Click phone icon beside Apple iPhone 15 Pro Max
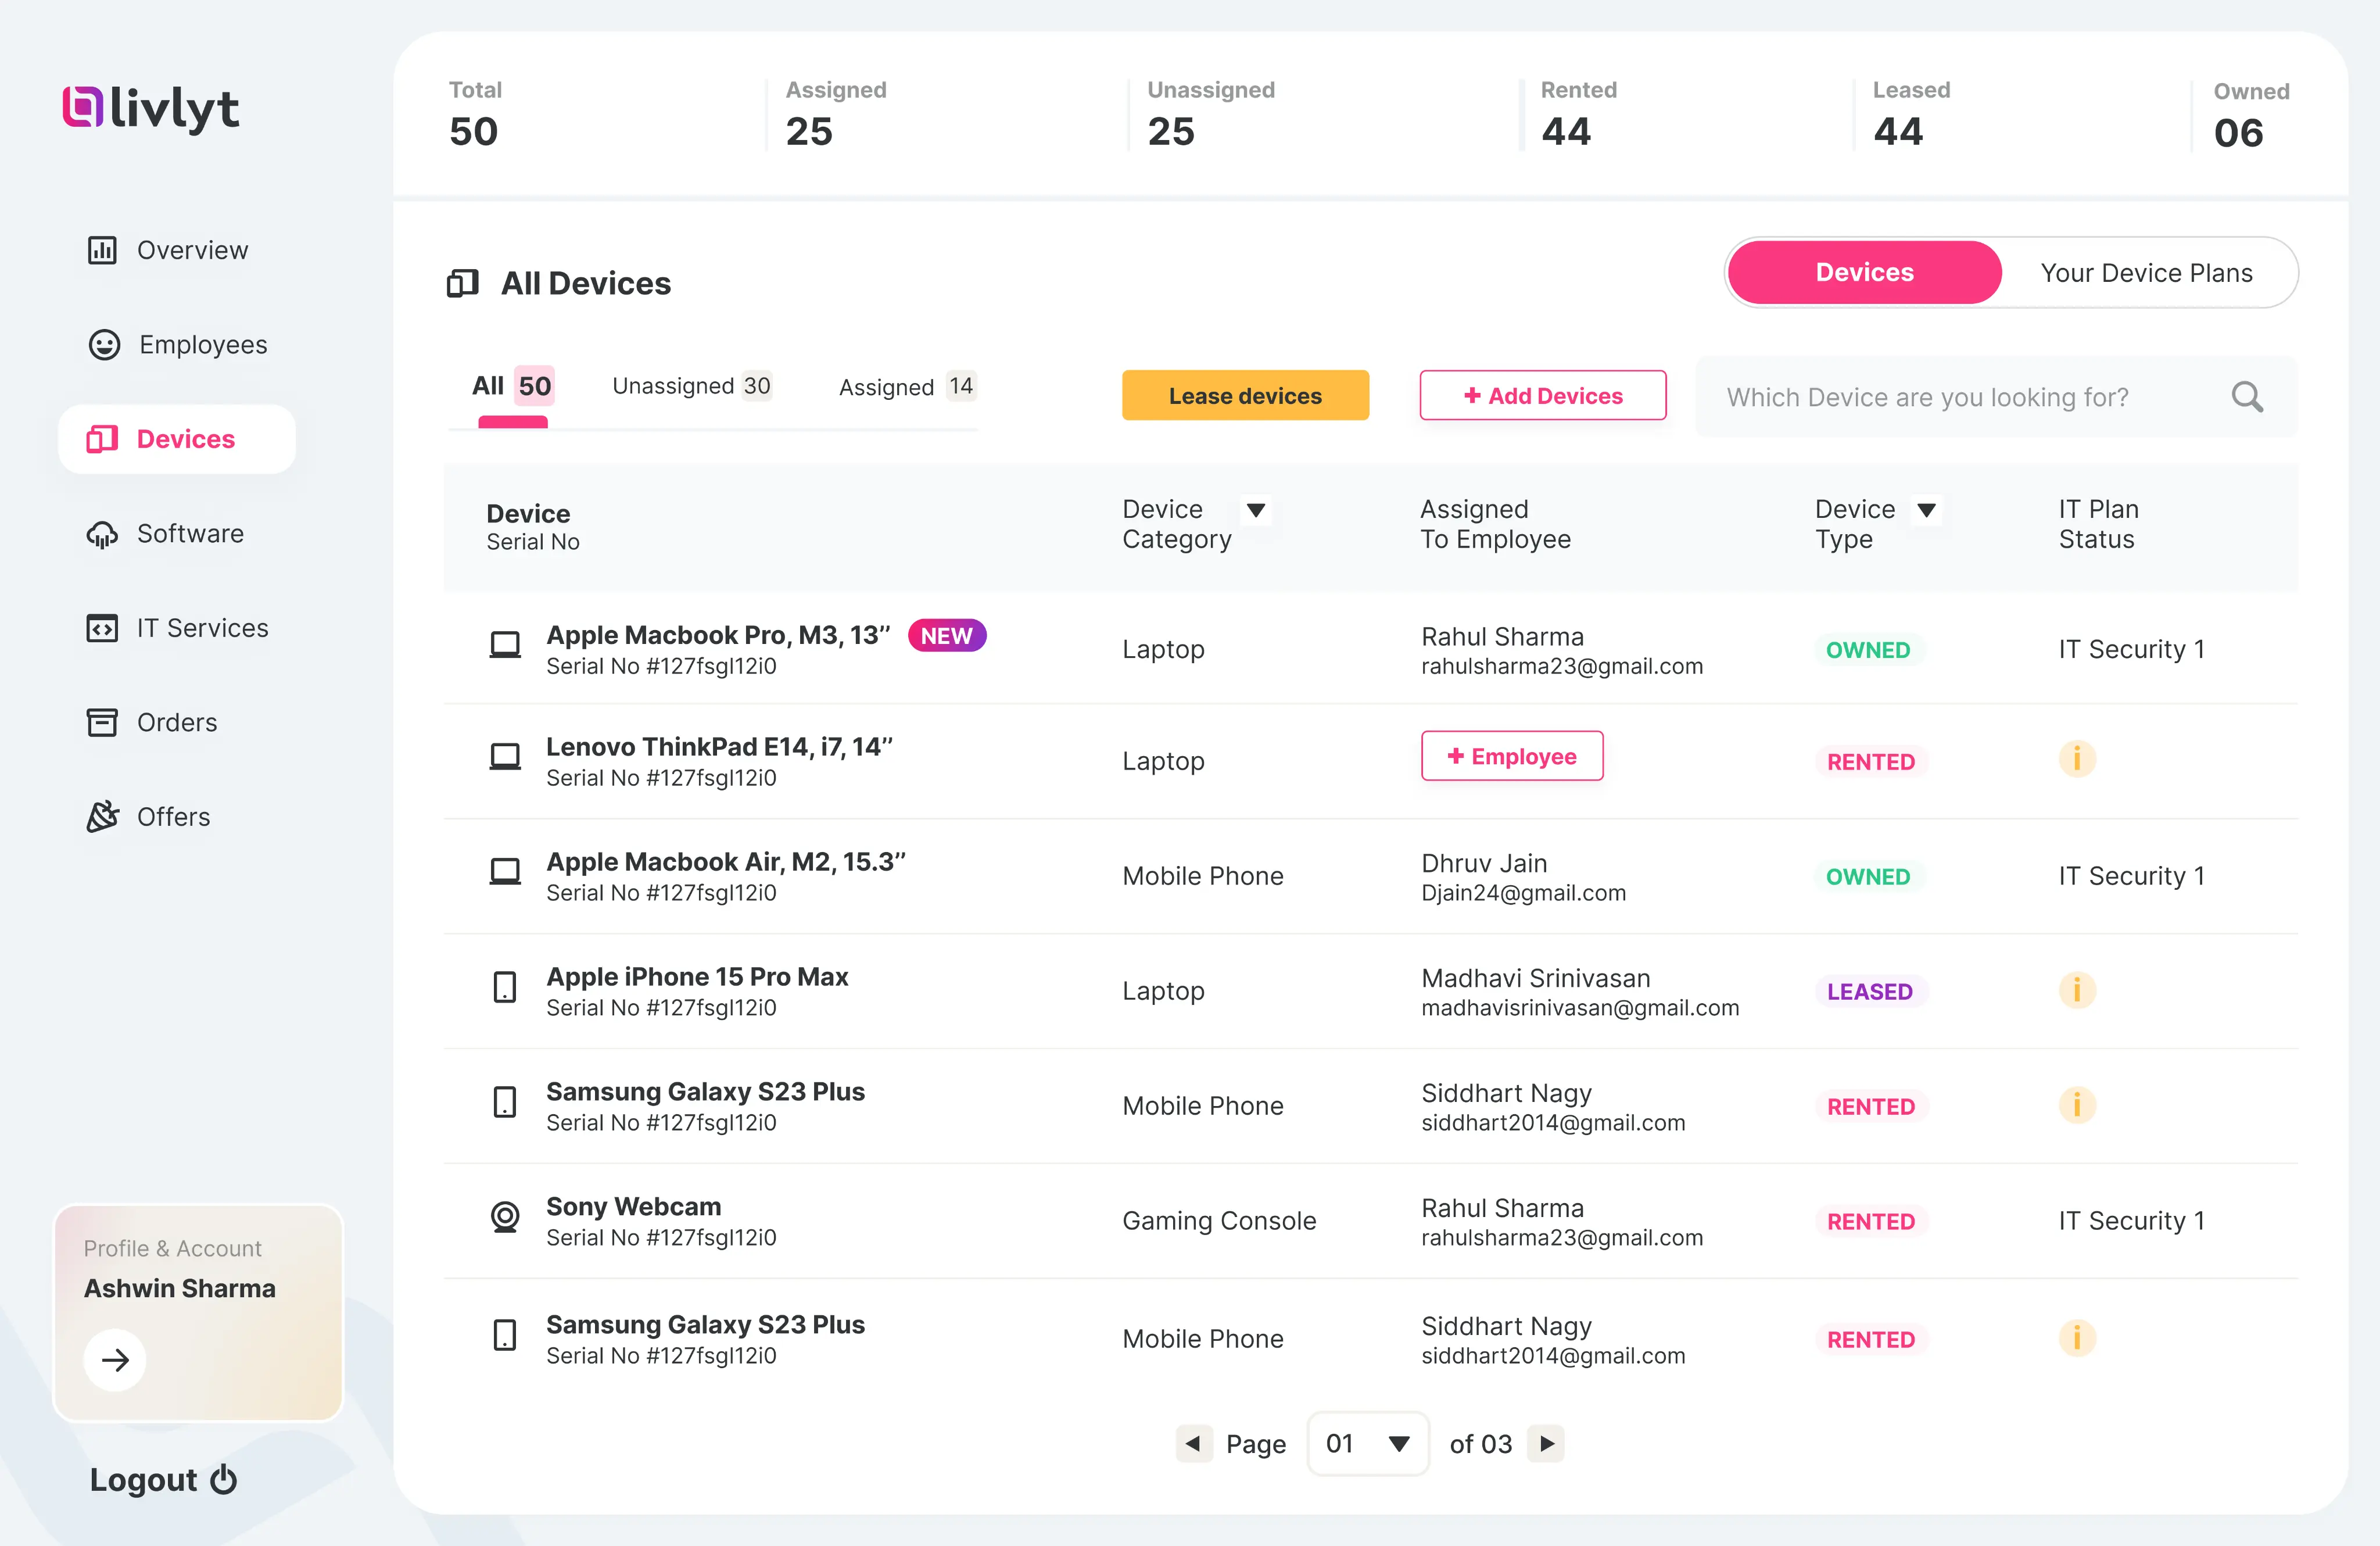The width and height of the screenshot is (2380, 1546). click(x=505, y=988)
